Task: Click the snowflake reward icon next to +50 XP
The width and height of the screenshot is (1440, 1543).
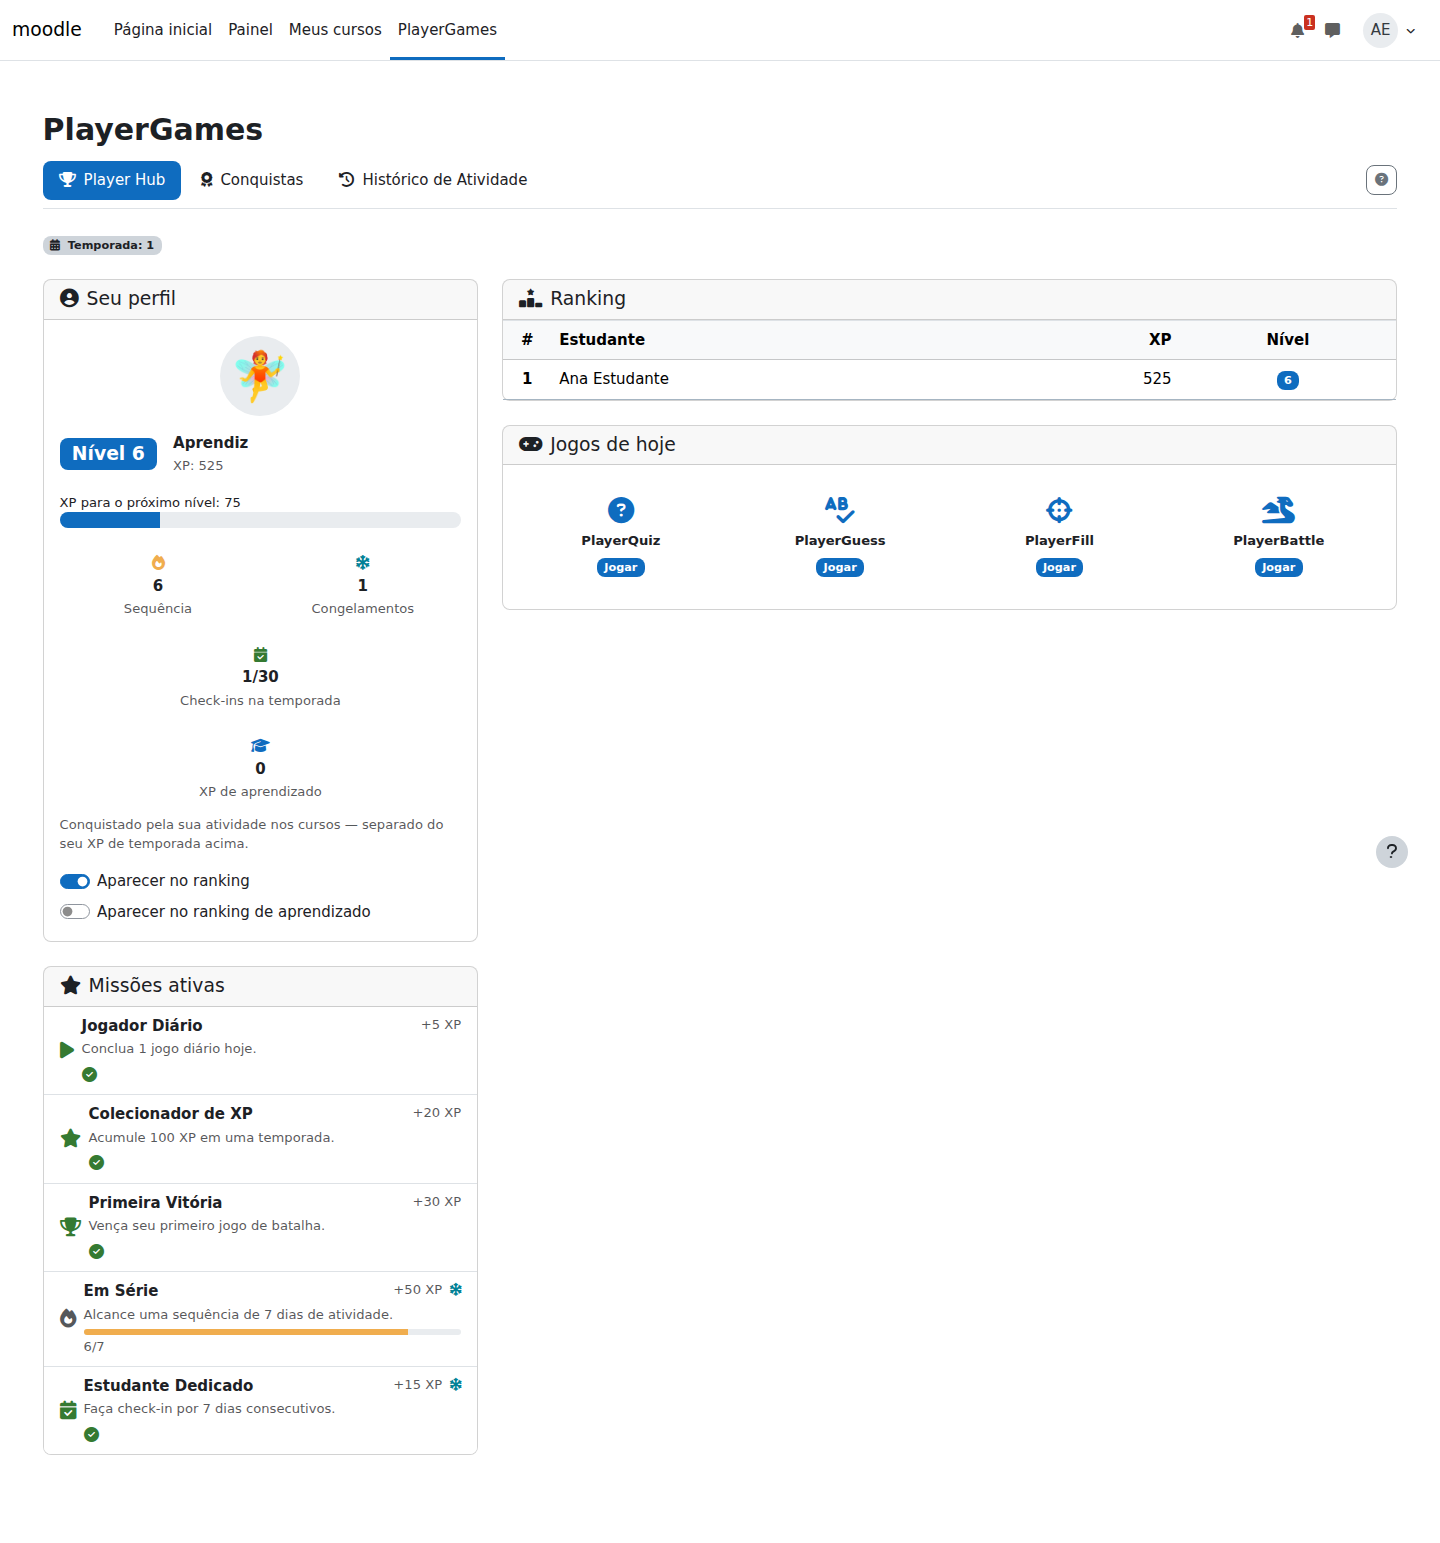Action: [456, 1290]
